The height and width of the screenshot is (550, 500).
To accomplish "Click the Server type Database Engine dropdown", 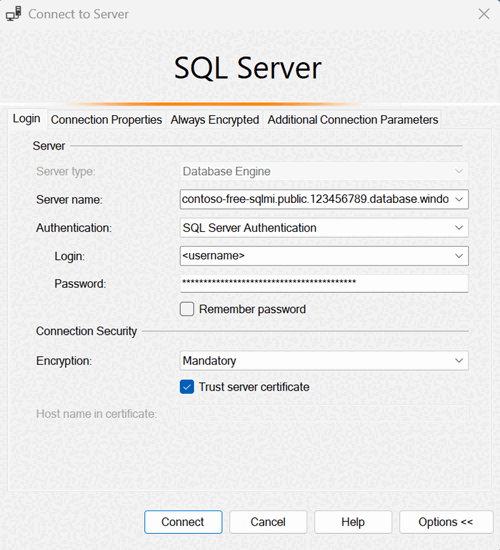I will pyautogui.click(x=324, y=172).
